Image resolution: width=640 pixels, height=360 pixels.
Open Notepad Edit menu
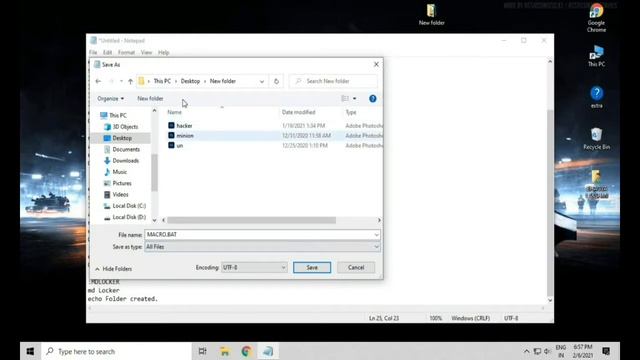pos(107,53)
